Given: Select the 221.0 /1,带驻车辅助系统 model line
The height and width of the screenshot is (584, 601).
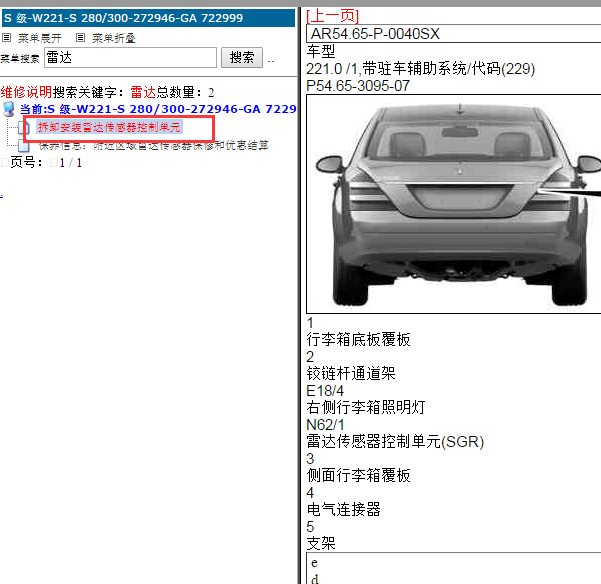Looking at the screenshot, I should (420, 69).
